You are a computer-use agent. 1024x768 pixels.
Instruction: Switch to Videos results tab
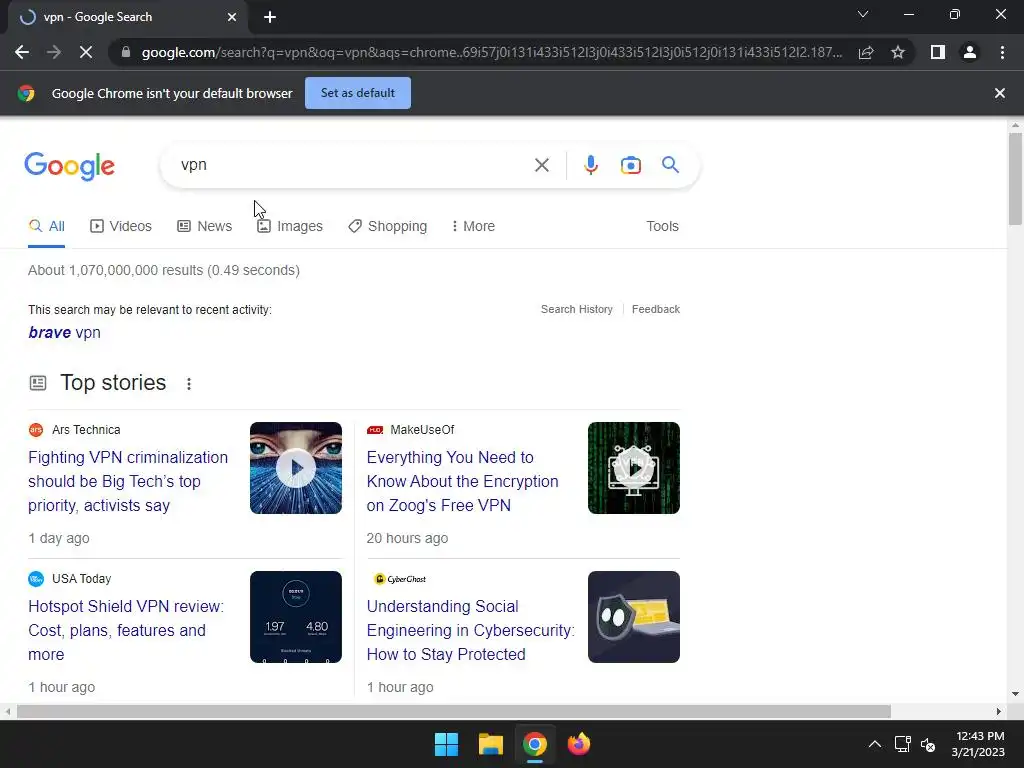click(x=121, y=227)
